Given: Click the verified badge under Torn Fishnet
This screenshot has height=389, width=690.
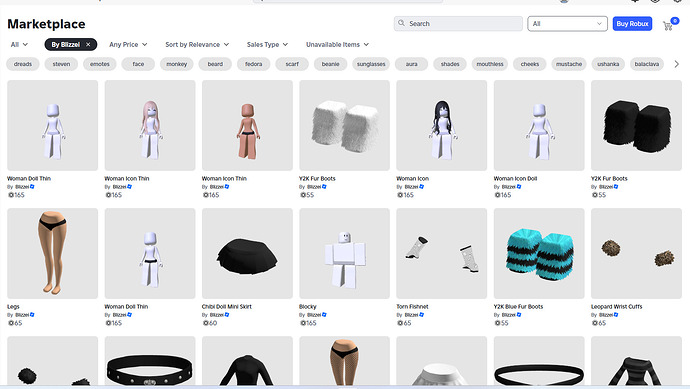Looking at the screenshot, I should point(421,315).
